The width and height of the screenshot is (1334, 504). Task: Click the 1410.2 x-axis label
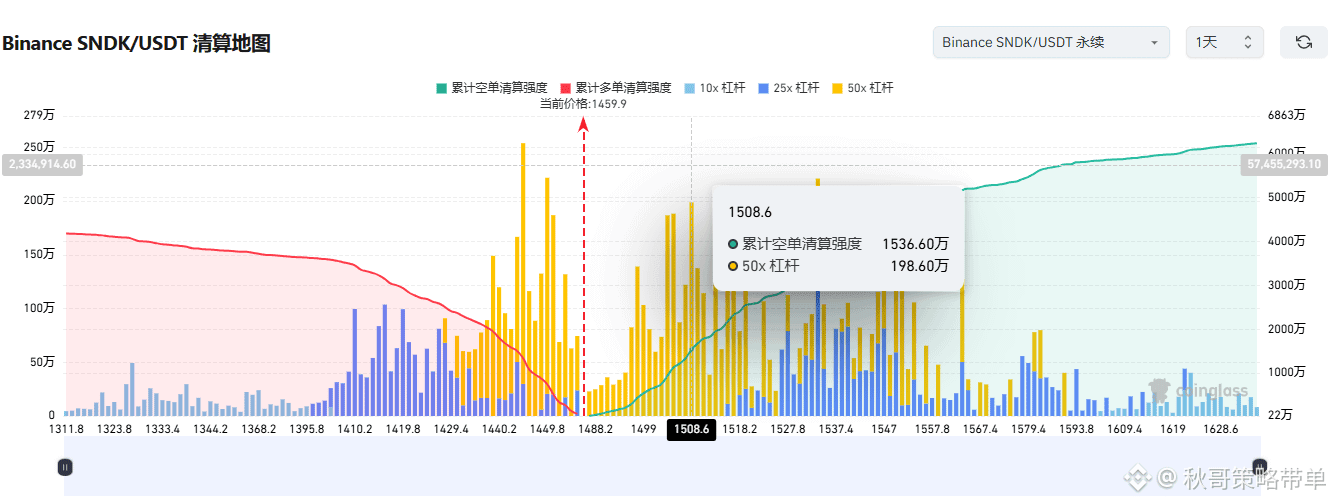(x=355, y=429)
